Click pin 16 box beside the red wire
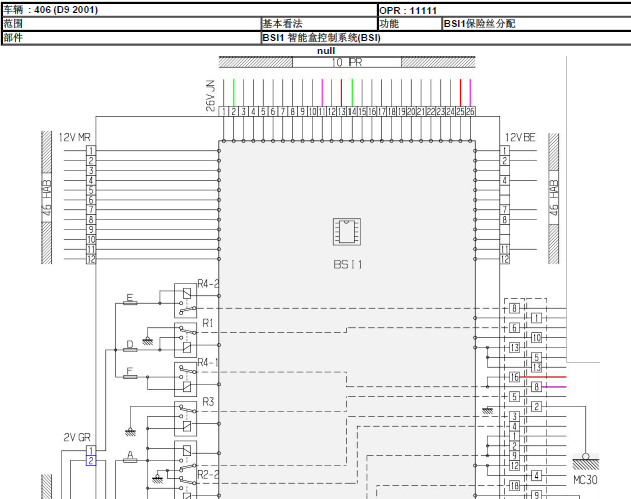This screenshot has width=631, height=499. pyautogui.click(x=514, y=377)
